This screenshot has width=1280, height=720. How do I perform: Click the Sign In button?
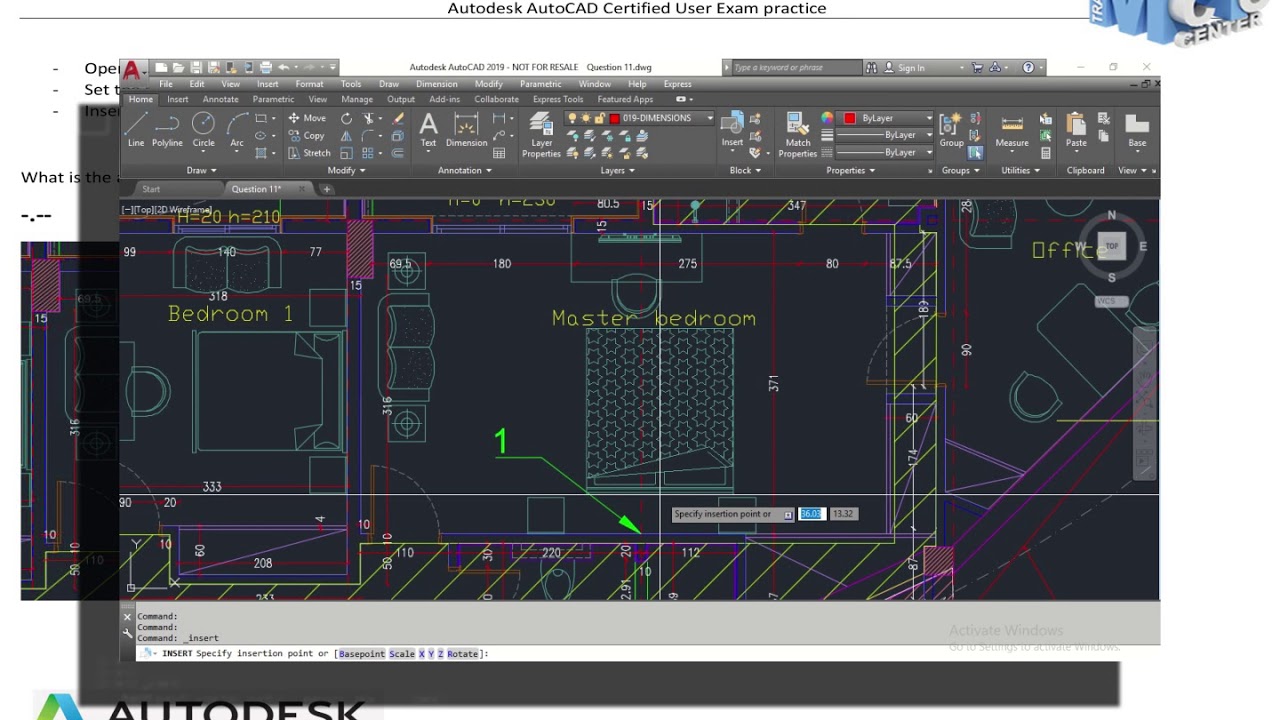coord(904,68)
